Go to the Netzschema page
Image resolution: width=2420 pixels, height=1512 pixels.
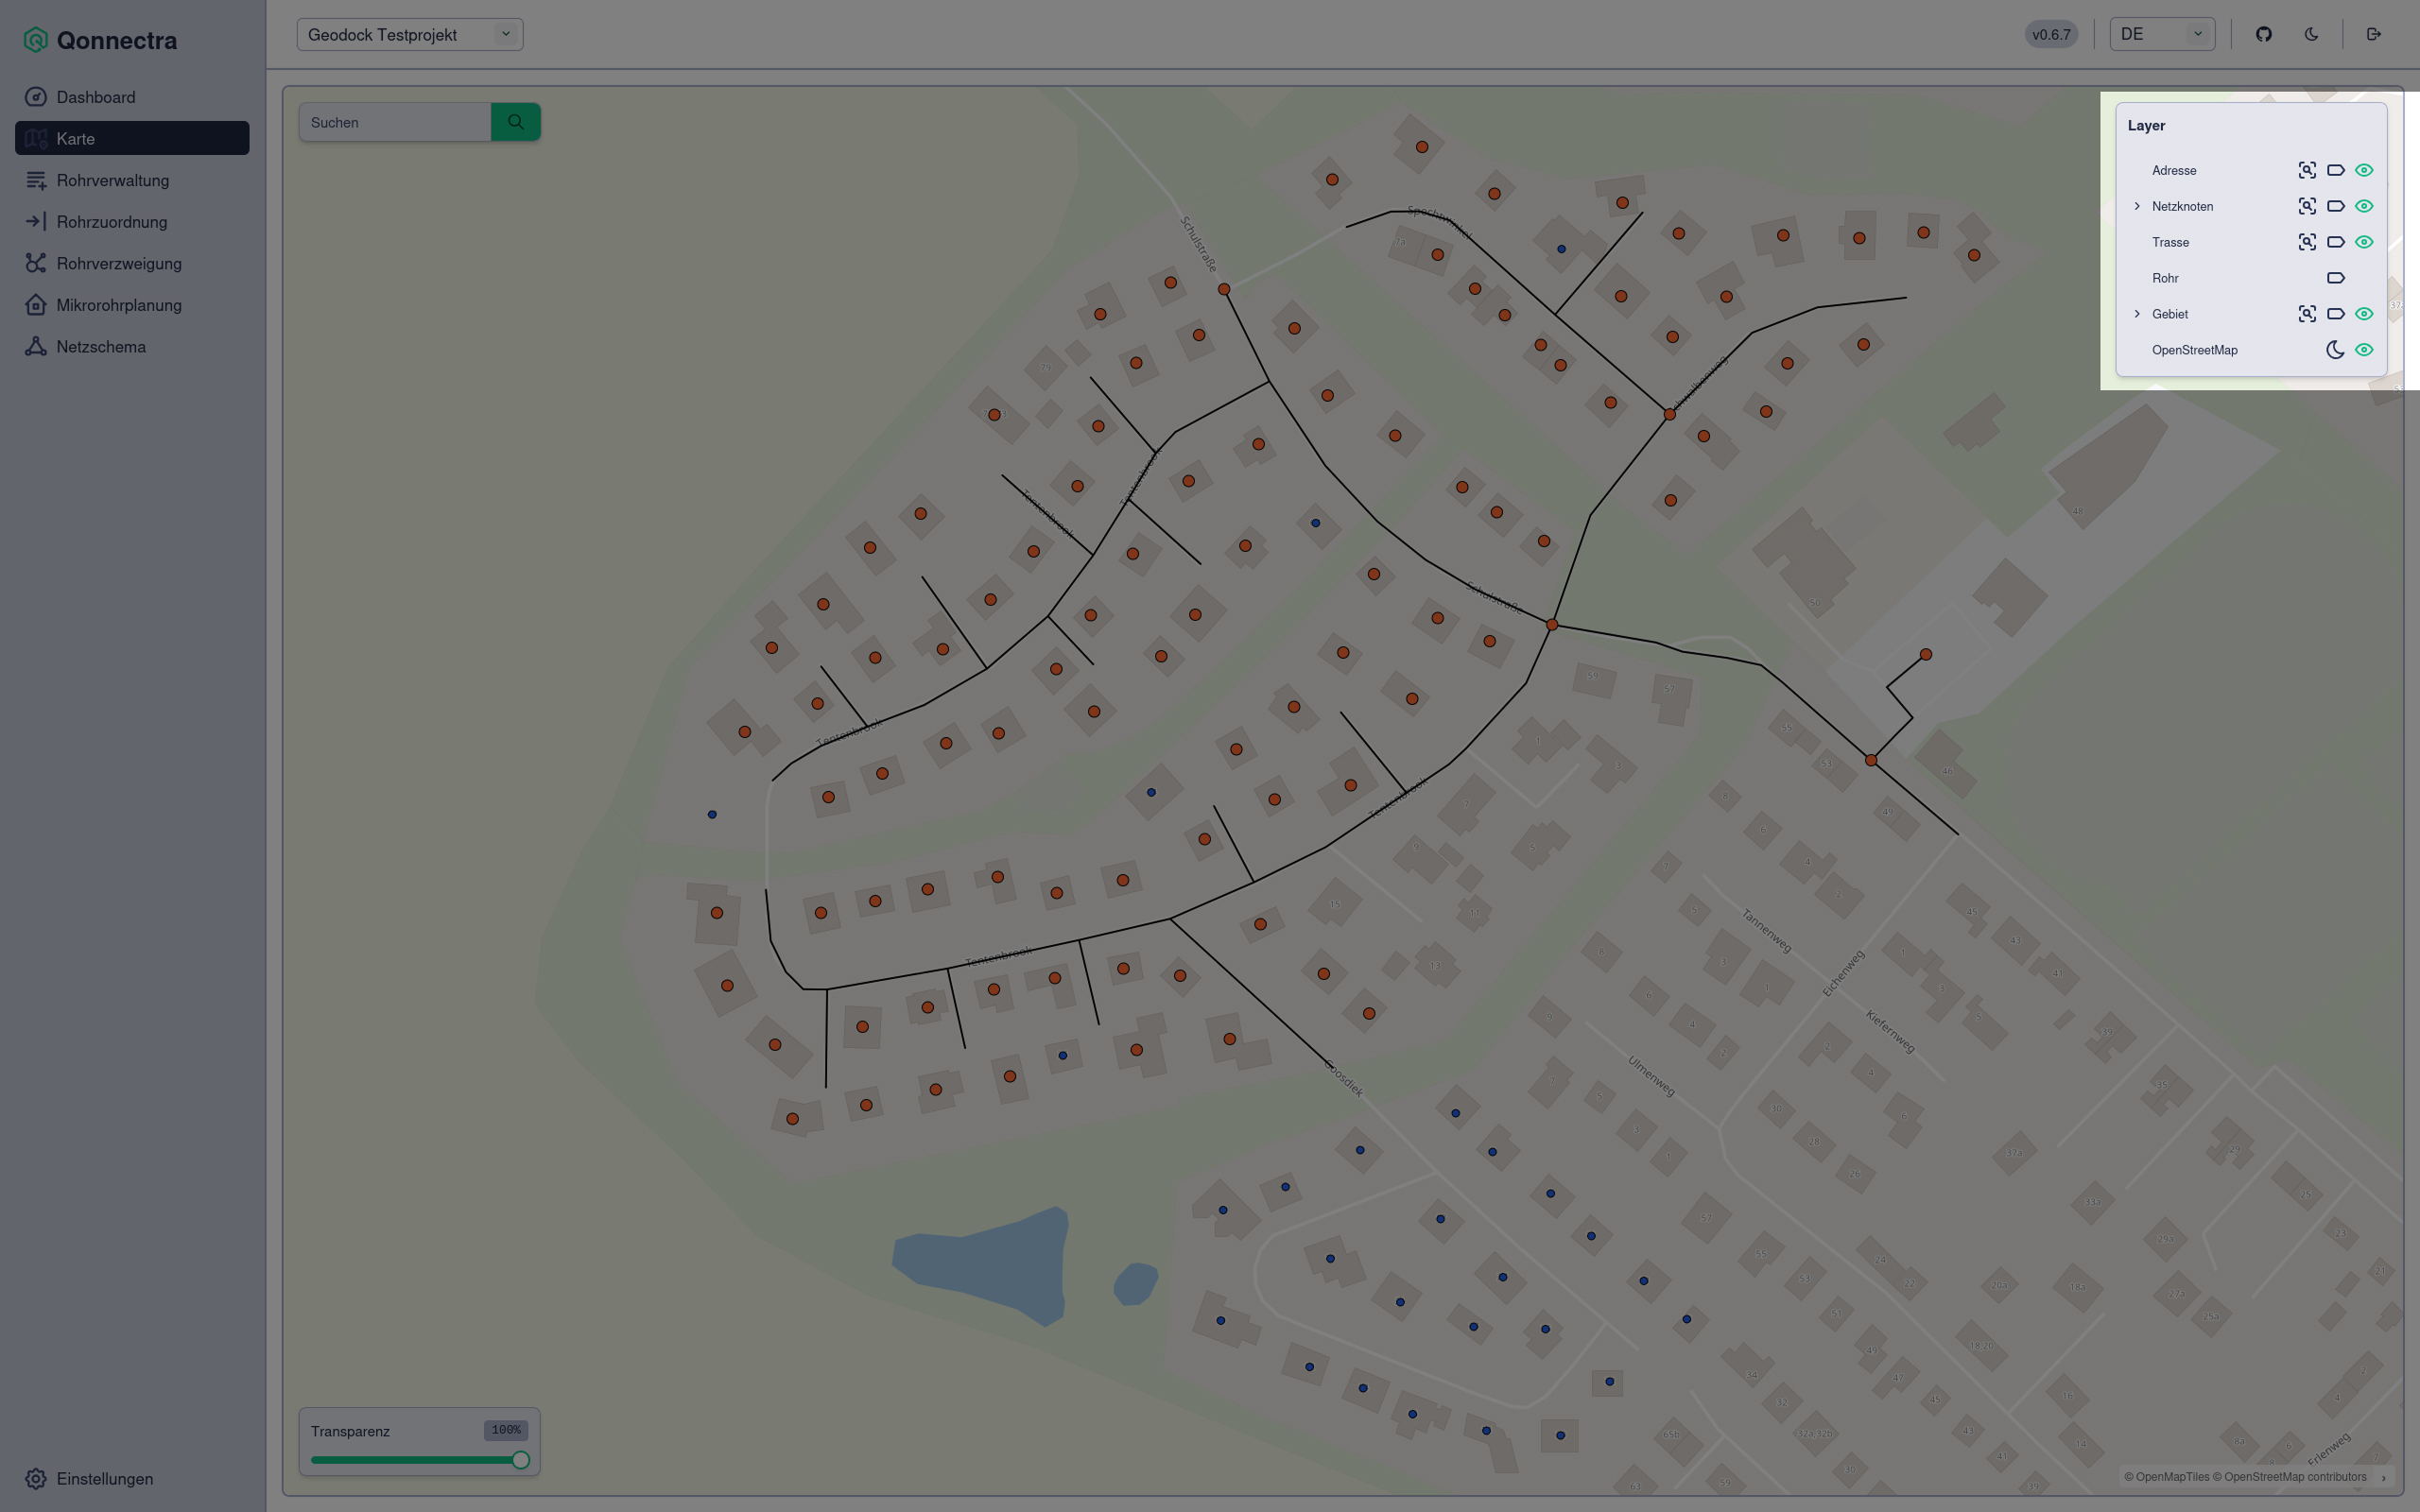pos(100,347)
